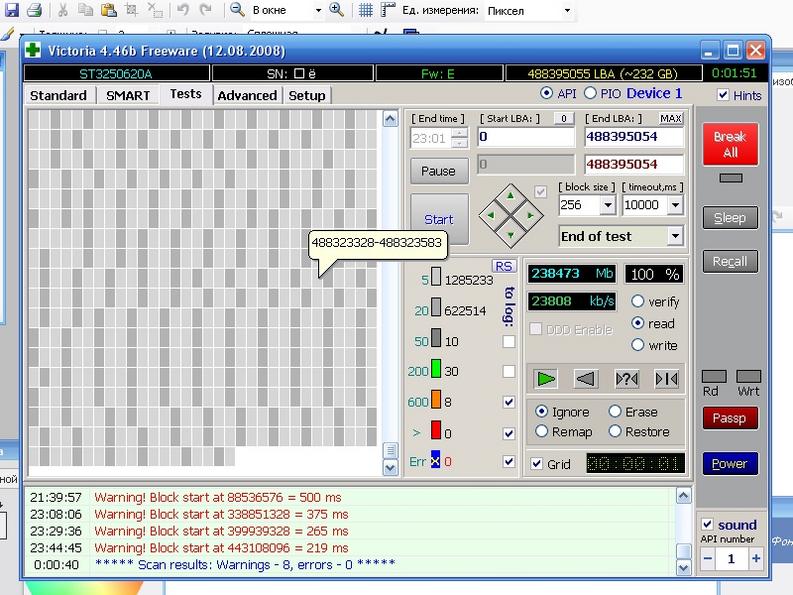The height and width of the screenshot is (595, 793).
Task: Click the save floppy disk icon in background toolbar
Action: tap(11, 9)
